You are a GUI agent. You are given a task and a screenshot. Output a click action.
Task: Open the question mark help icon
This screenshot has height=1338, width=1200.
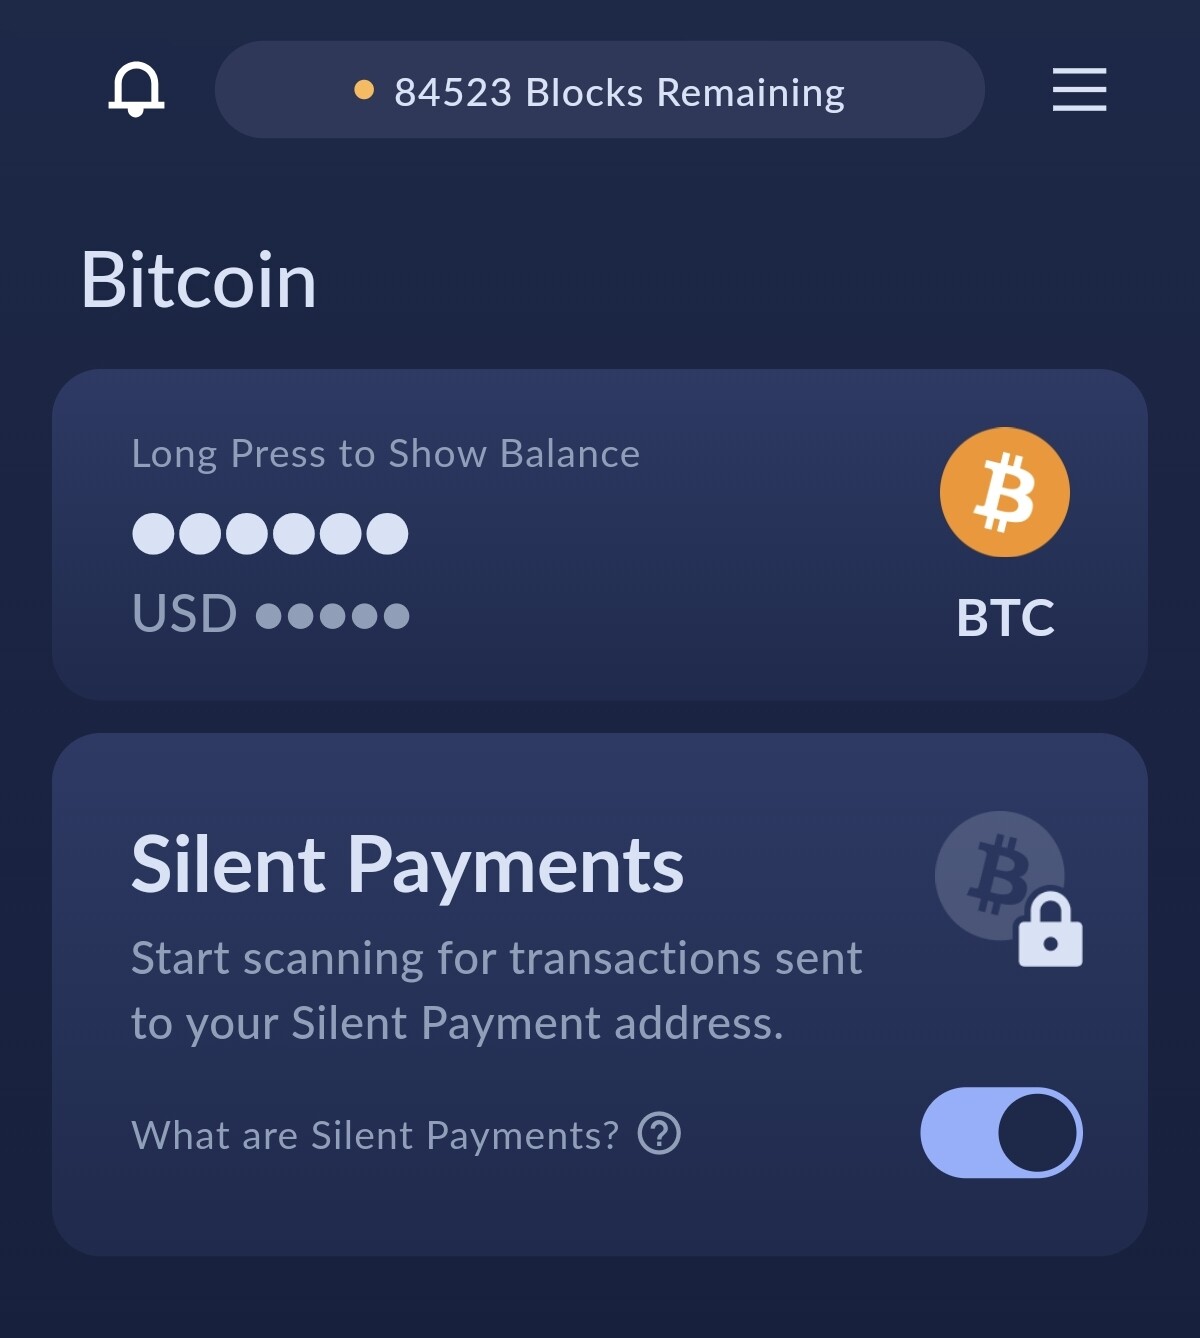pyautogui.click(x=659, y=1134)
